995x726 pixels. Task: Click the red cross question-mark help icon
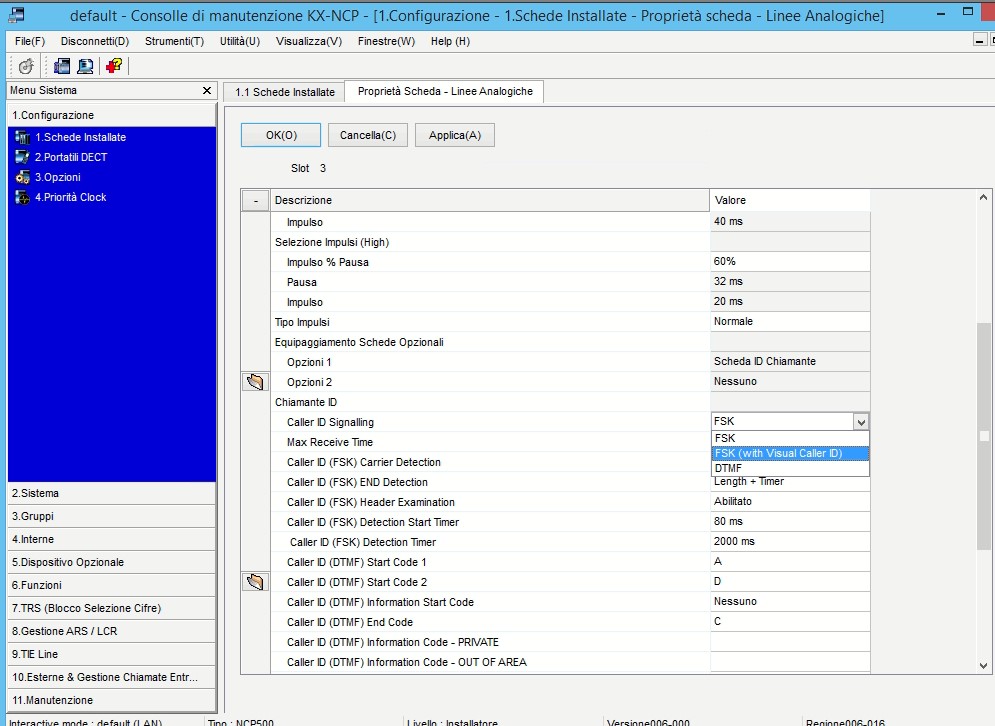tap(114, 66)
